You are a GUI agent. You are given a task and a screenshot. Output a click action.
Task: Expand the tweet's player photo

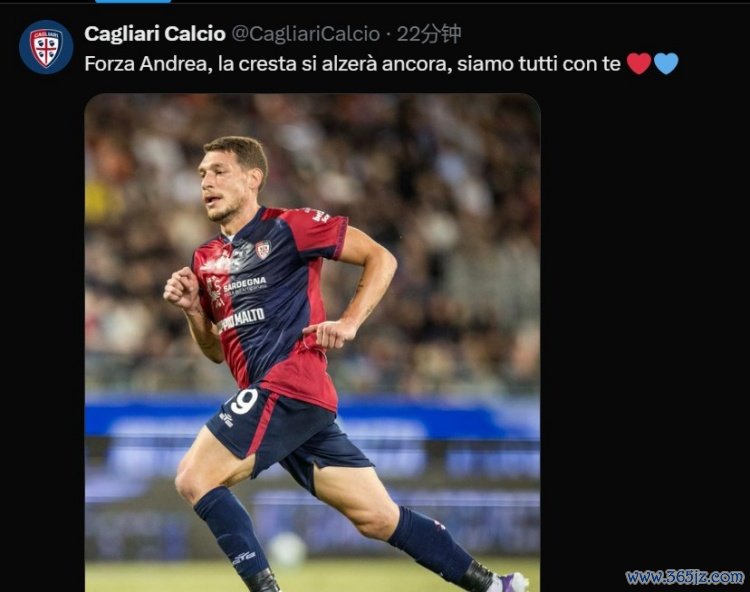(x=312, y=342)
